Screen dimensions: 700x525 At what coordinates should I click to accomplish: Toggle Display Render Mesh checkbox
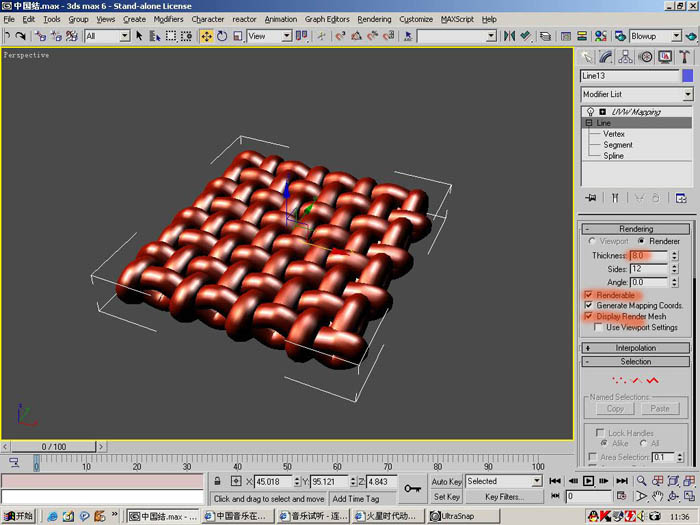(588, 316)
